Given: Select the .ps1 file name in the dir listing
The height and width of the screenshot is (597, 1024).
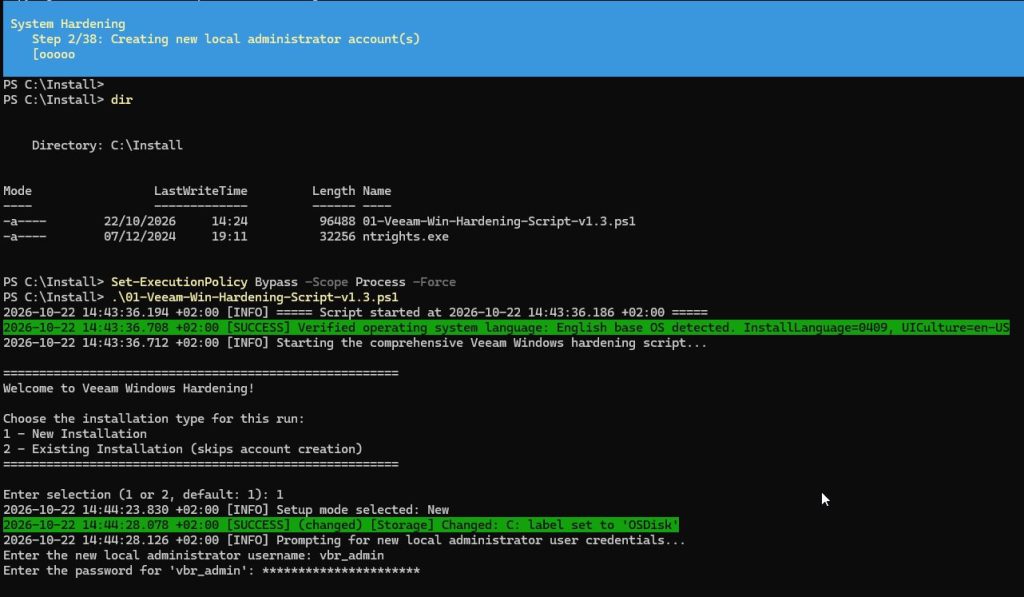Looking at the screenshot, I should point(499,221).
